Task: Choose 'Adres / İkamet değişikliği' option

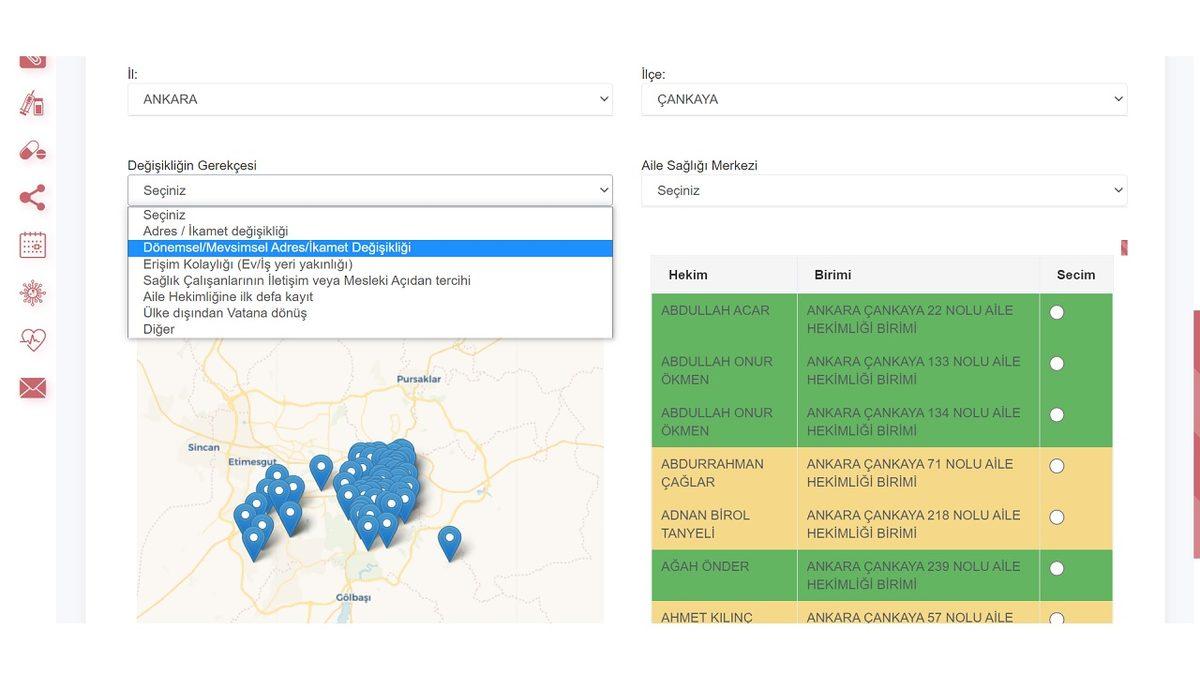Action: [x=215, y=231]
